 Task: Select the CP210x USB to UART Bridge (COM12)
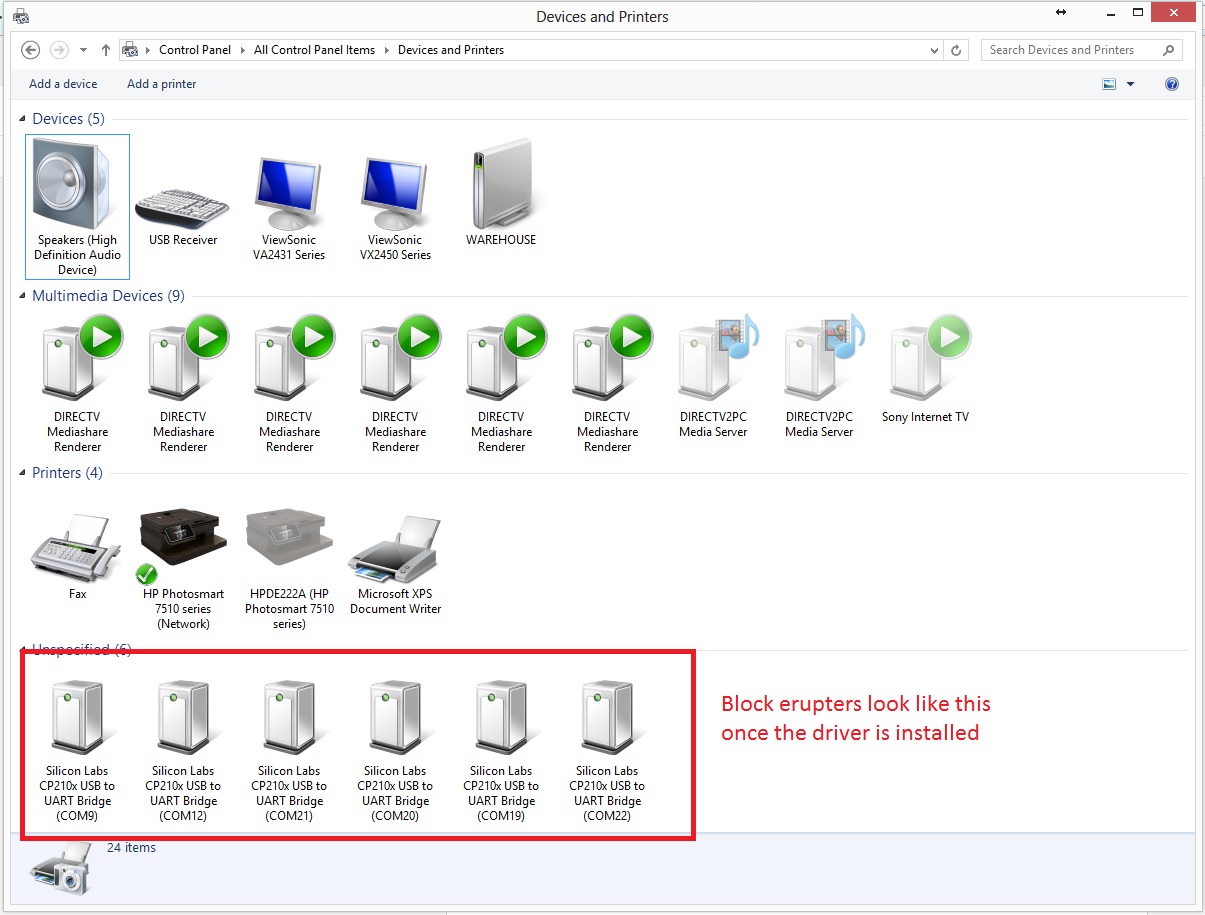pyautogui.click(x=183, y=750)
